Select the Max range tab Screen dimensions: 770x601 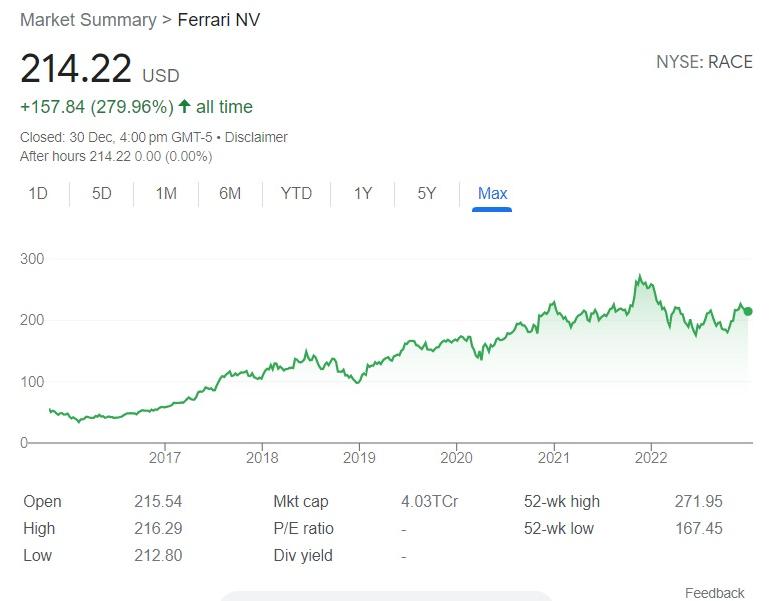492,193
